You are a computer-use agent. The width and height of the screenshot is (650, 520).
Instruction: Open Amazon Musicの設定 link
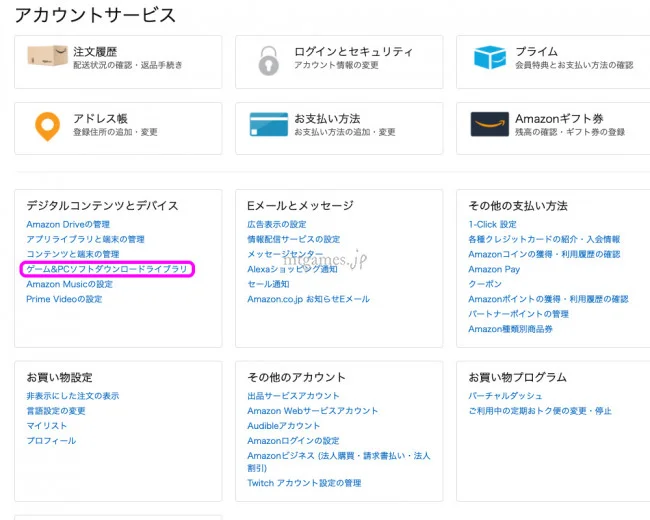[70, 284]
